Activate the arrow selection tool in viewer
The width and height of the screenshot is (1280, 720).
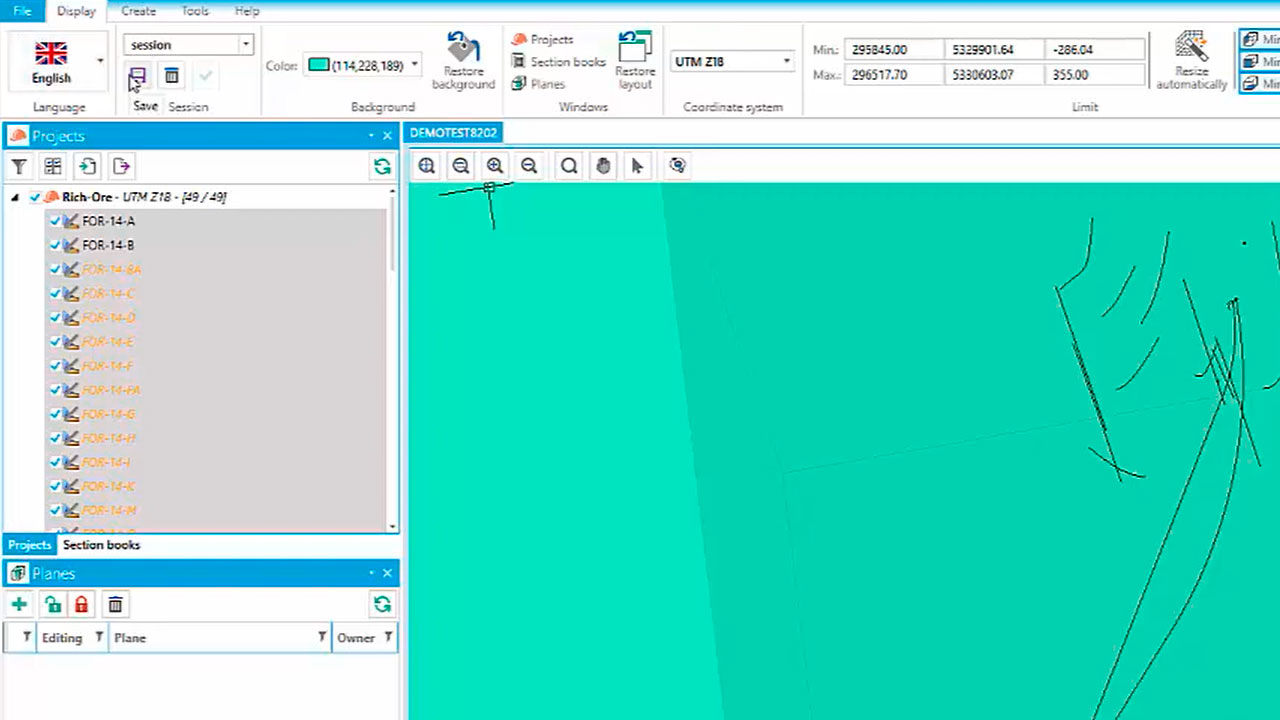tap(637, 166)
